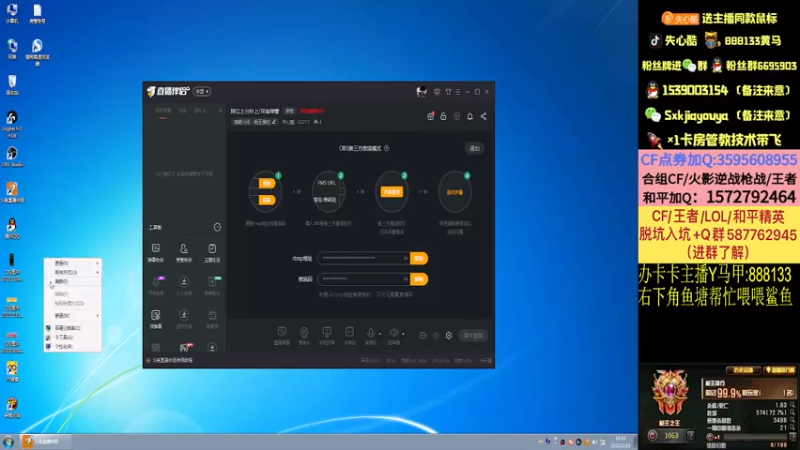This screenshot has height=450, width=800.
Task: Choose 屏幕分辨率(C) in the context menu
Action: pyautogui.click(x=73, y=328)
